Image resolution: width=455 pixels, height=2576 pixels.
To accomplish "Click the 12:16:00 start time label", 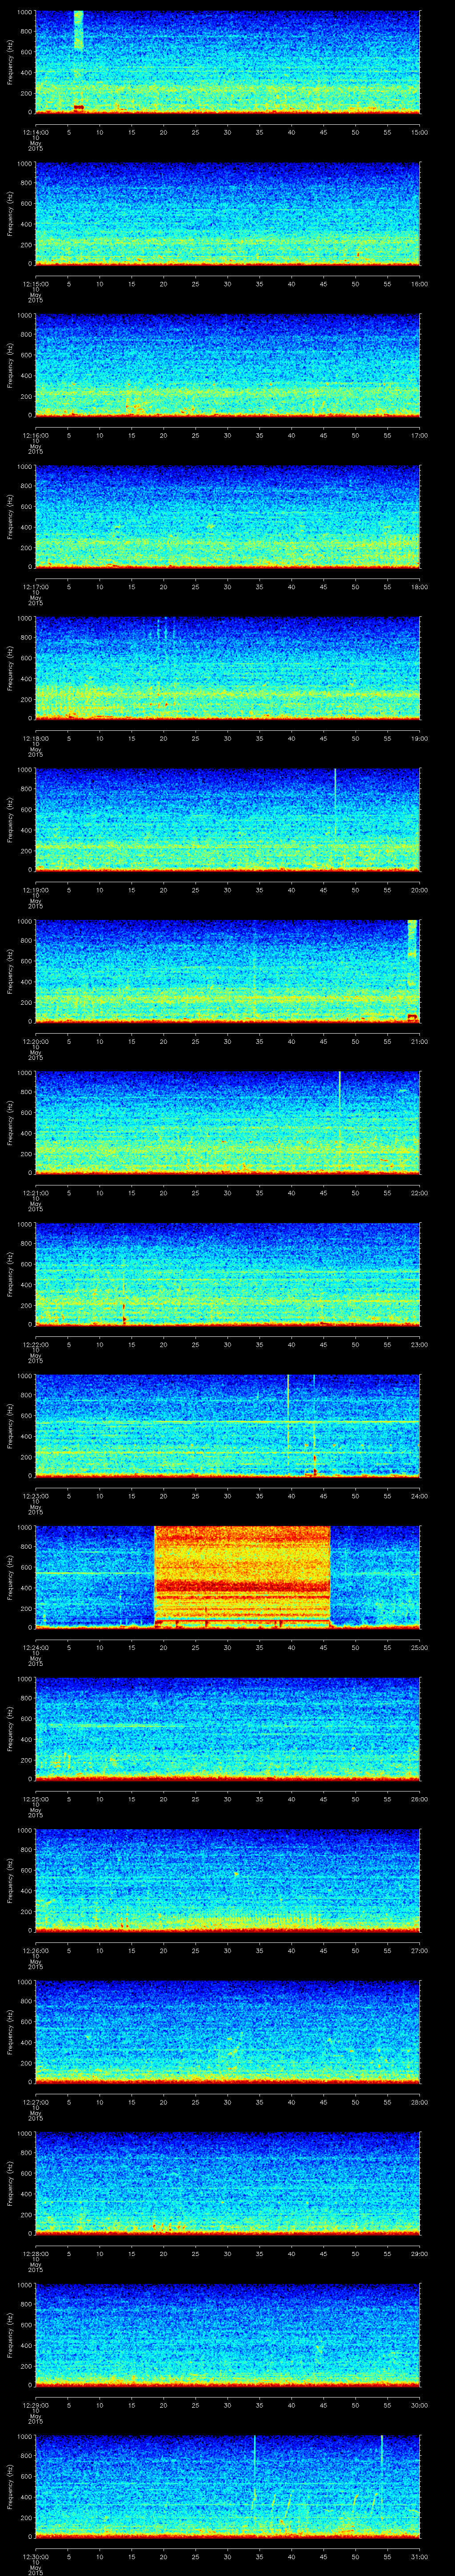I will 35,435.
